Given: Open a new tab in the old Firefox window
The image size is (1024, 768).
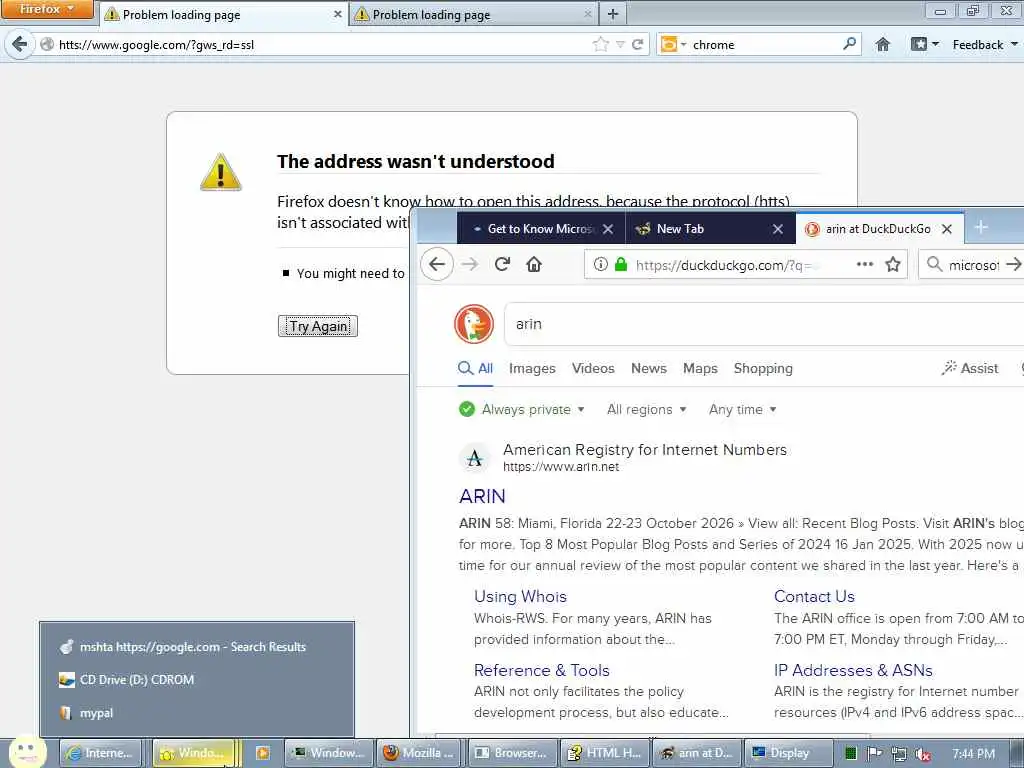Looking at the screenshot, I should tap(613, 14).
